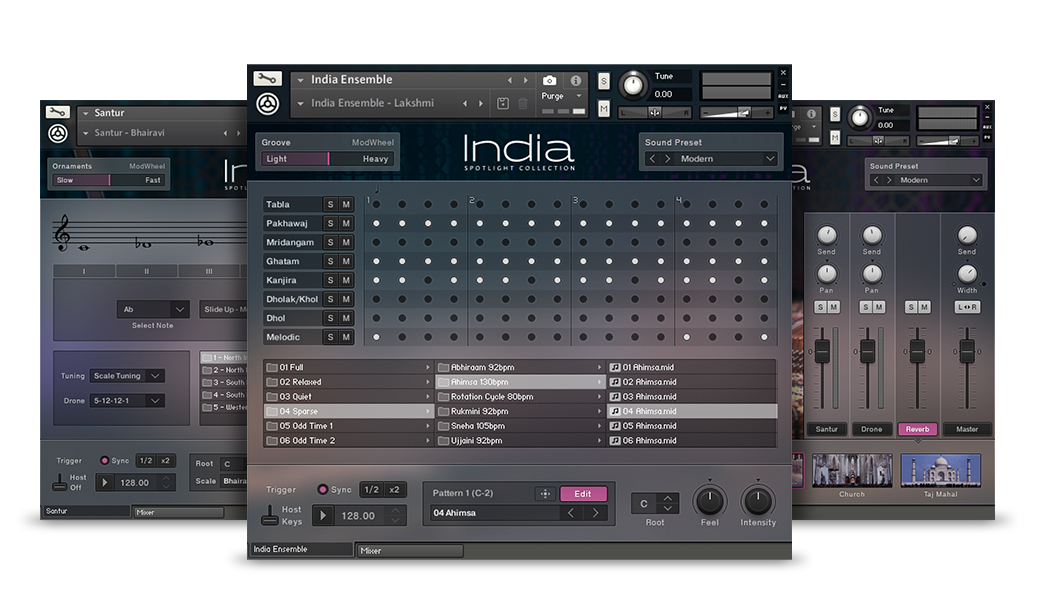This screenshot has height=600, width=1040.
Task: Solo the Melodic track
Action: pyautogui.click(x=330, y=337)
